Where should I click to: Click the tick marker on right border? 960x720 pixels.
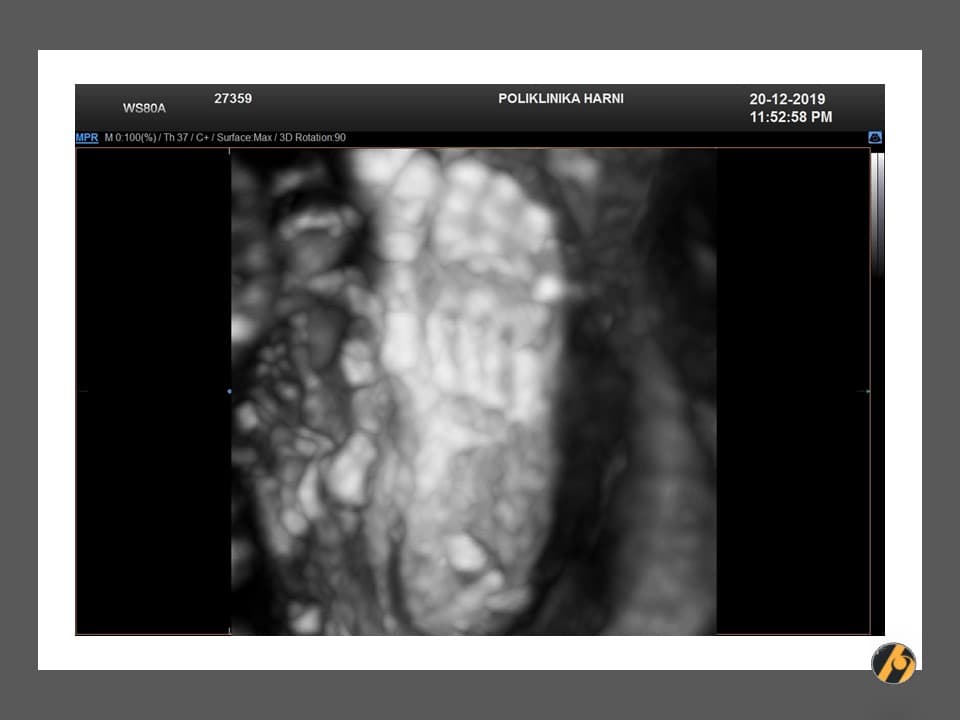coord(867,391)
